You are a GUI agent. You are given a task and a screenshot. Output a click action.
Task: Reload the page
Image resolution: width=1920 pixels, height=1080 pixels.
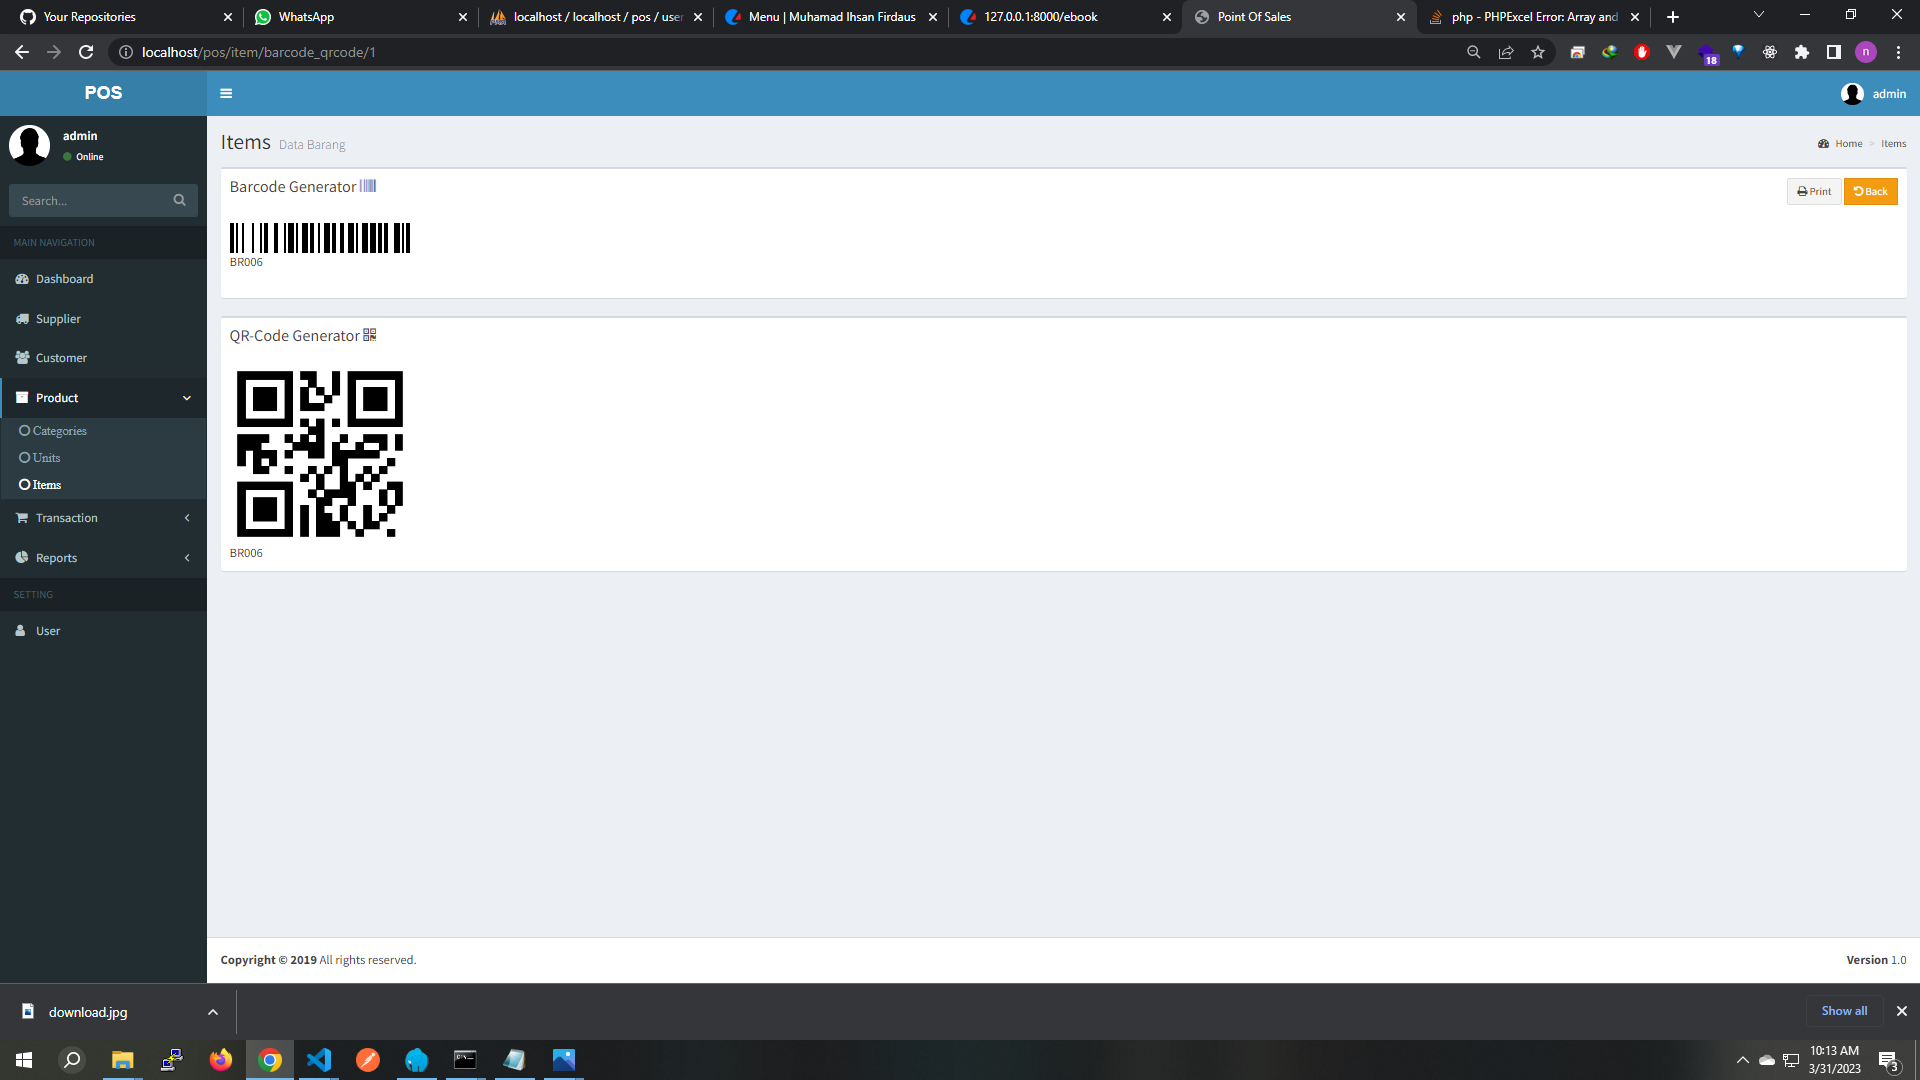pyautogui.click(x=86, y=52)
